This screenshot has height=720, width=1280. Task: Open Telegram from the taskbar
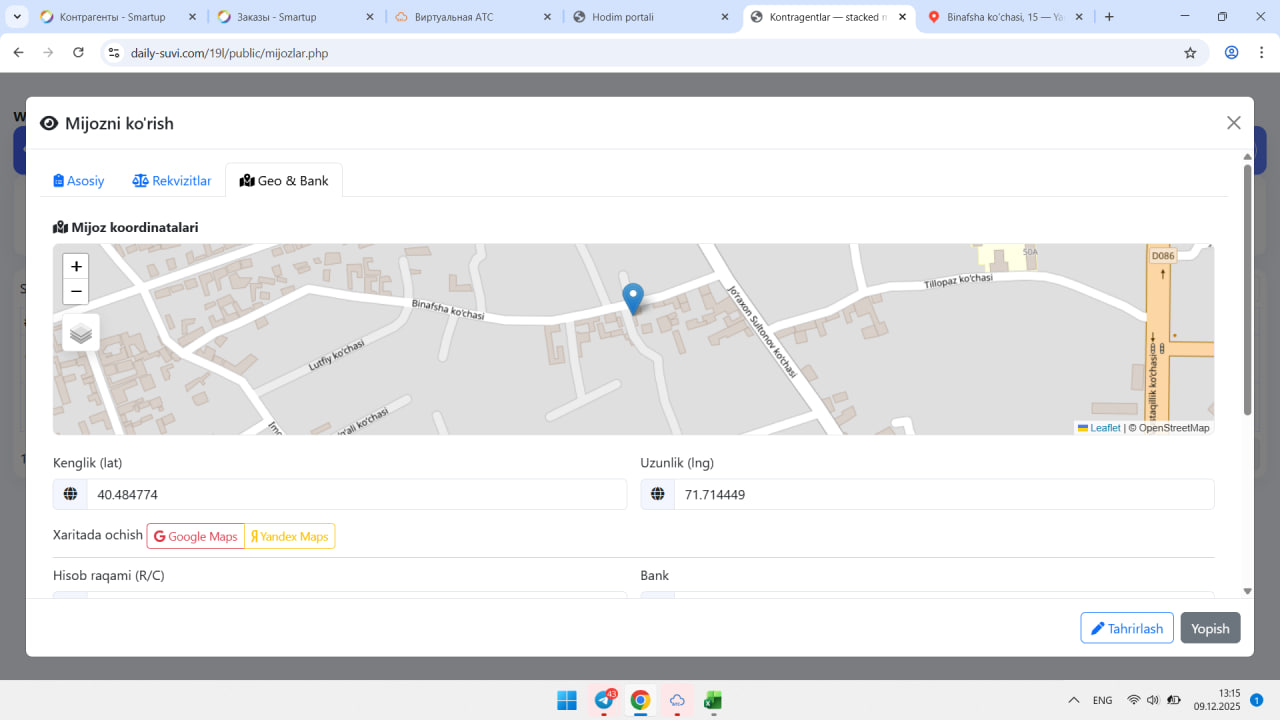(604, 700)
